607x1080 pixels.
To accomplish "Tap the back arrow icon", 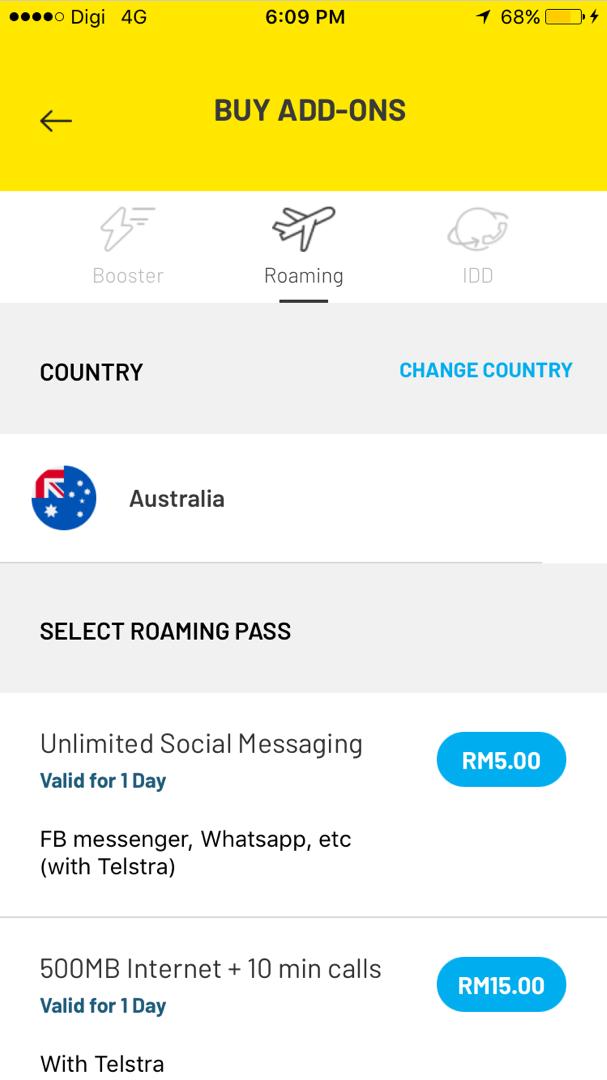I will point(56,121).
